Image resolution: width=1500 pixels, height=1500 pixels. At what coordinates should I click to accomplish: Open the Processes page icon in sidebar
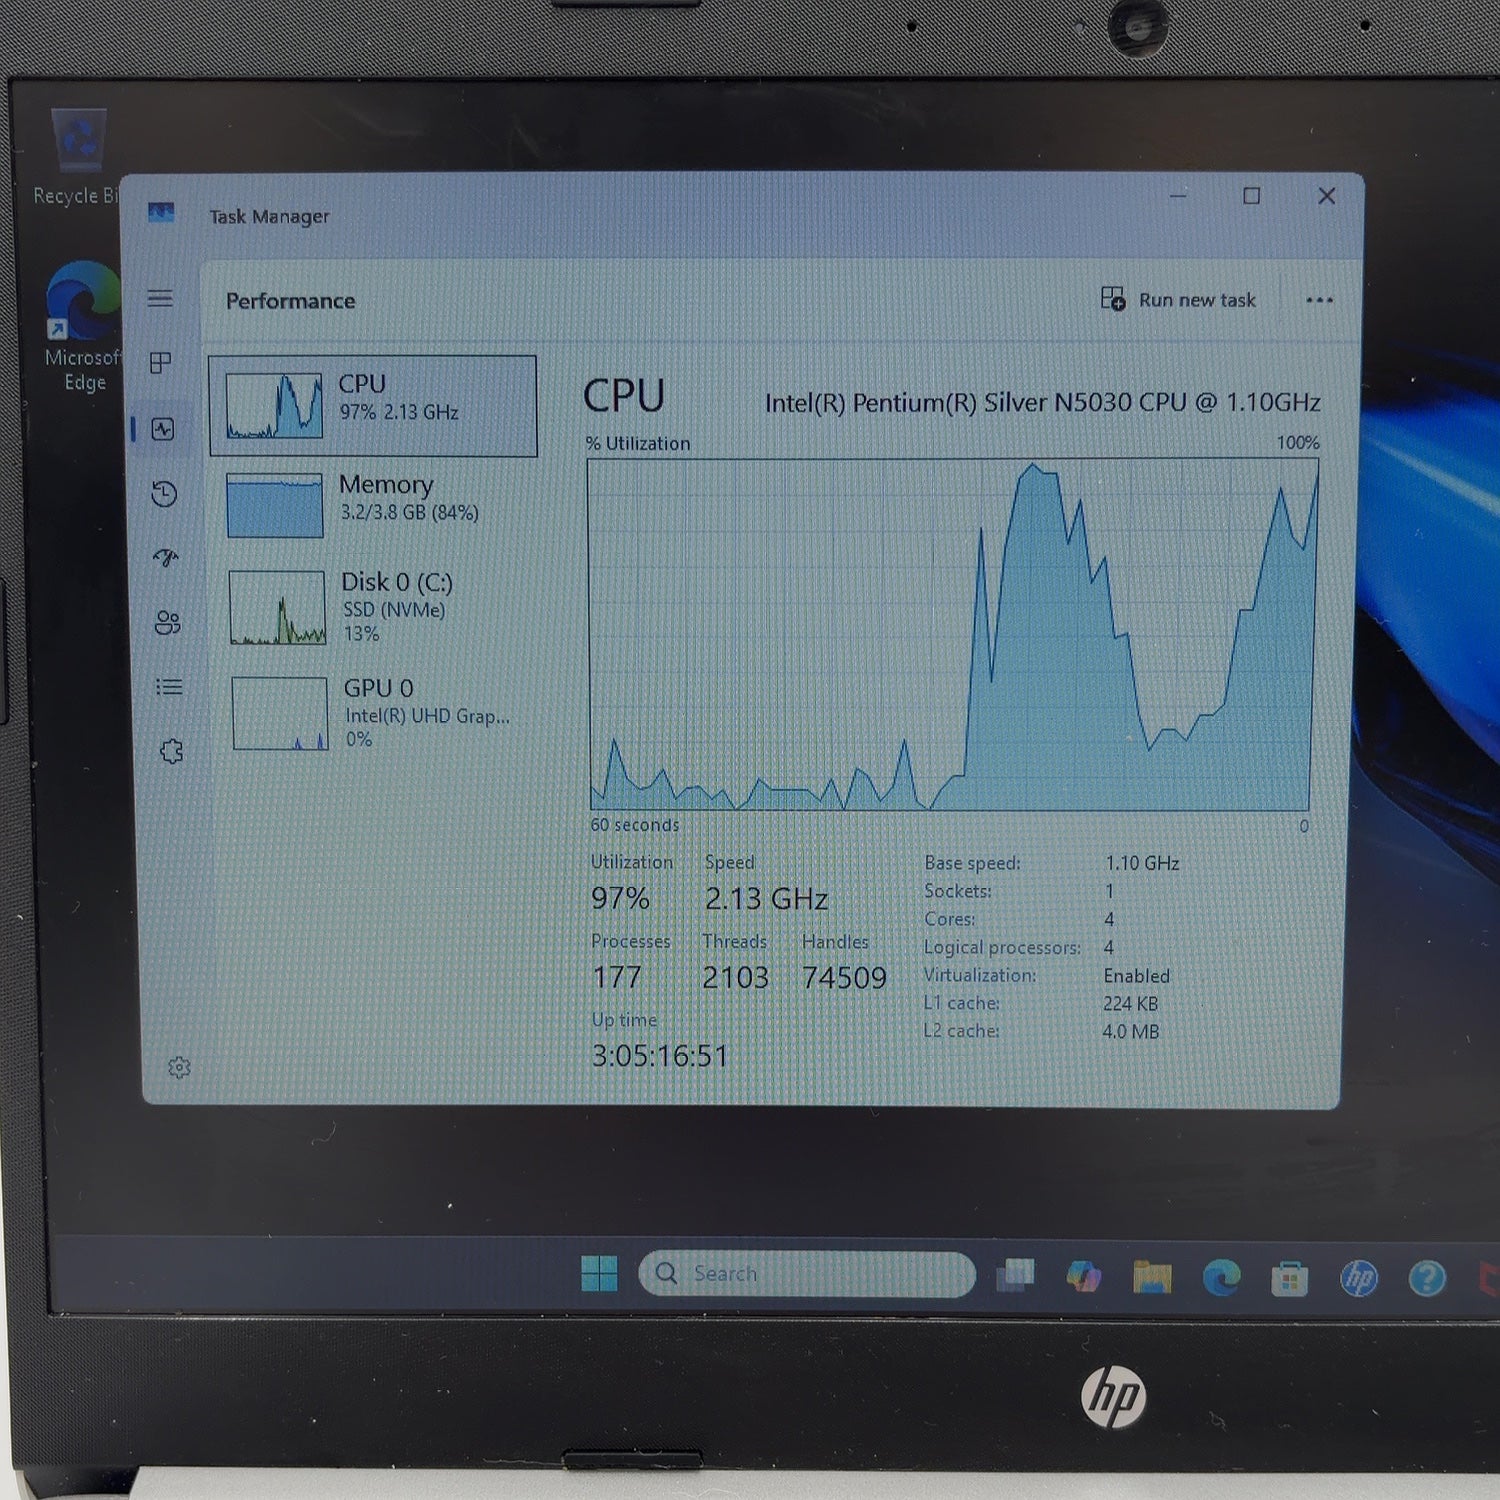(x=160, y=362)
